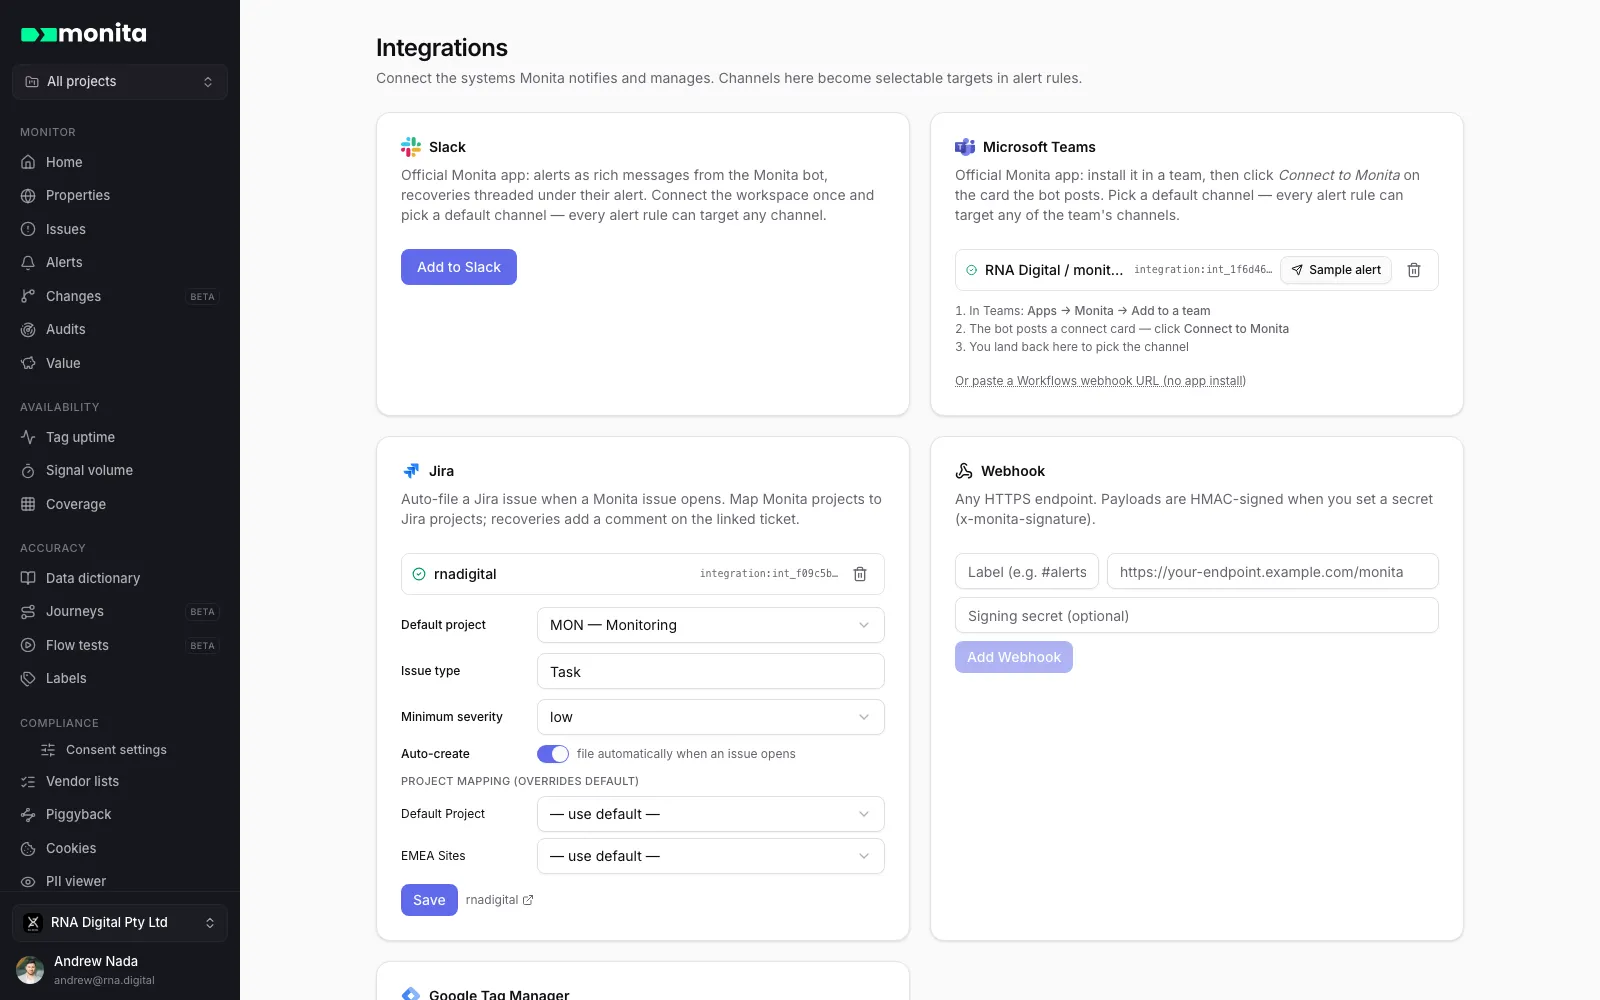
Task: Click the Coverage grid icon
Action: coord(28,504)
